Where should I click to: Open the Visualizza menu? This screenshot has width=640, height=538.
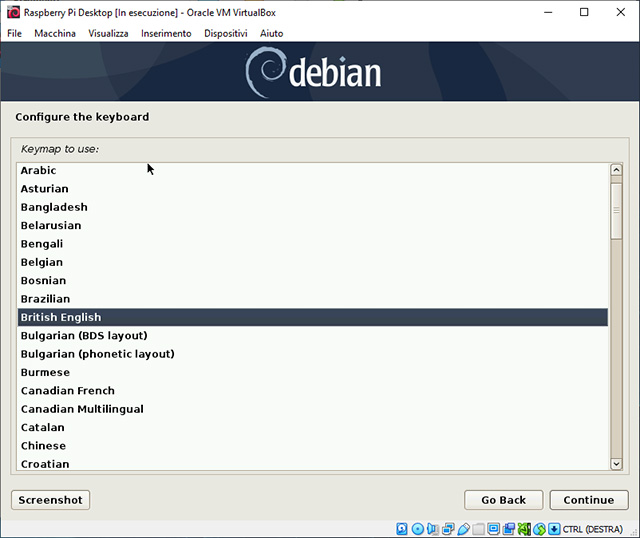pyautogui.click(x=108, y=33)
